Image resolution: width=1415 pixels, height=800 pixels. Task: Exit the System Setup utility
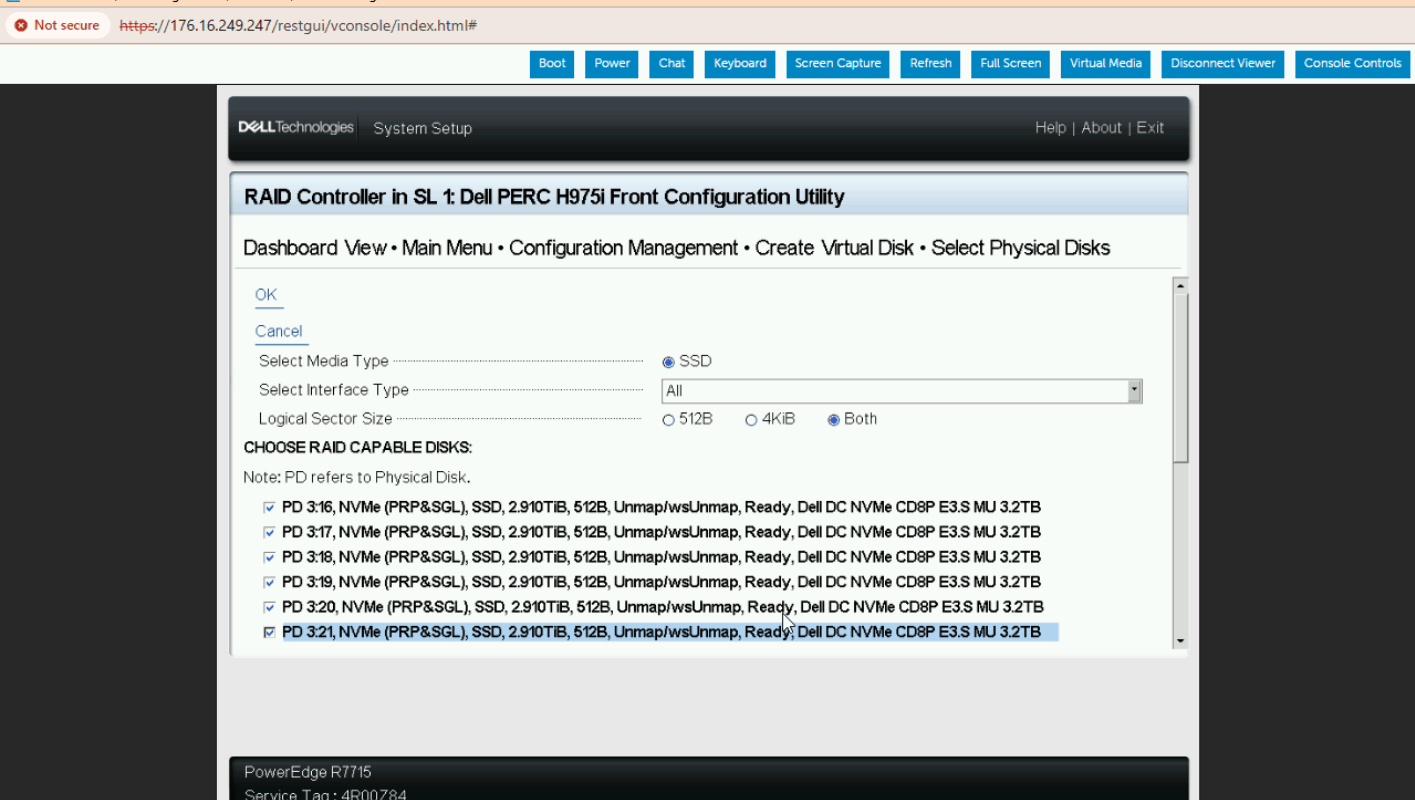1150,128
